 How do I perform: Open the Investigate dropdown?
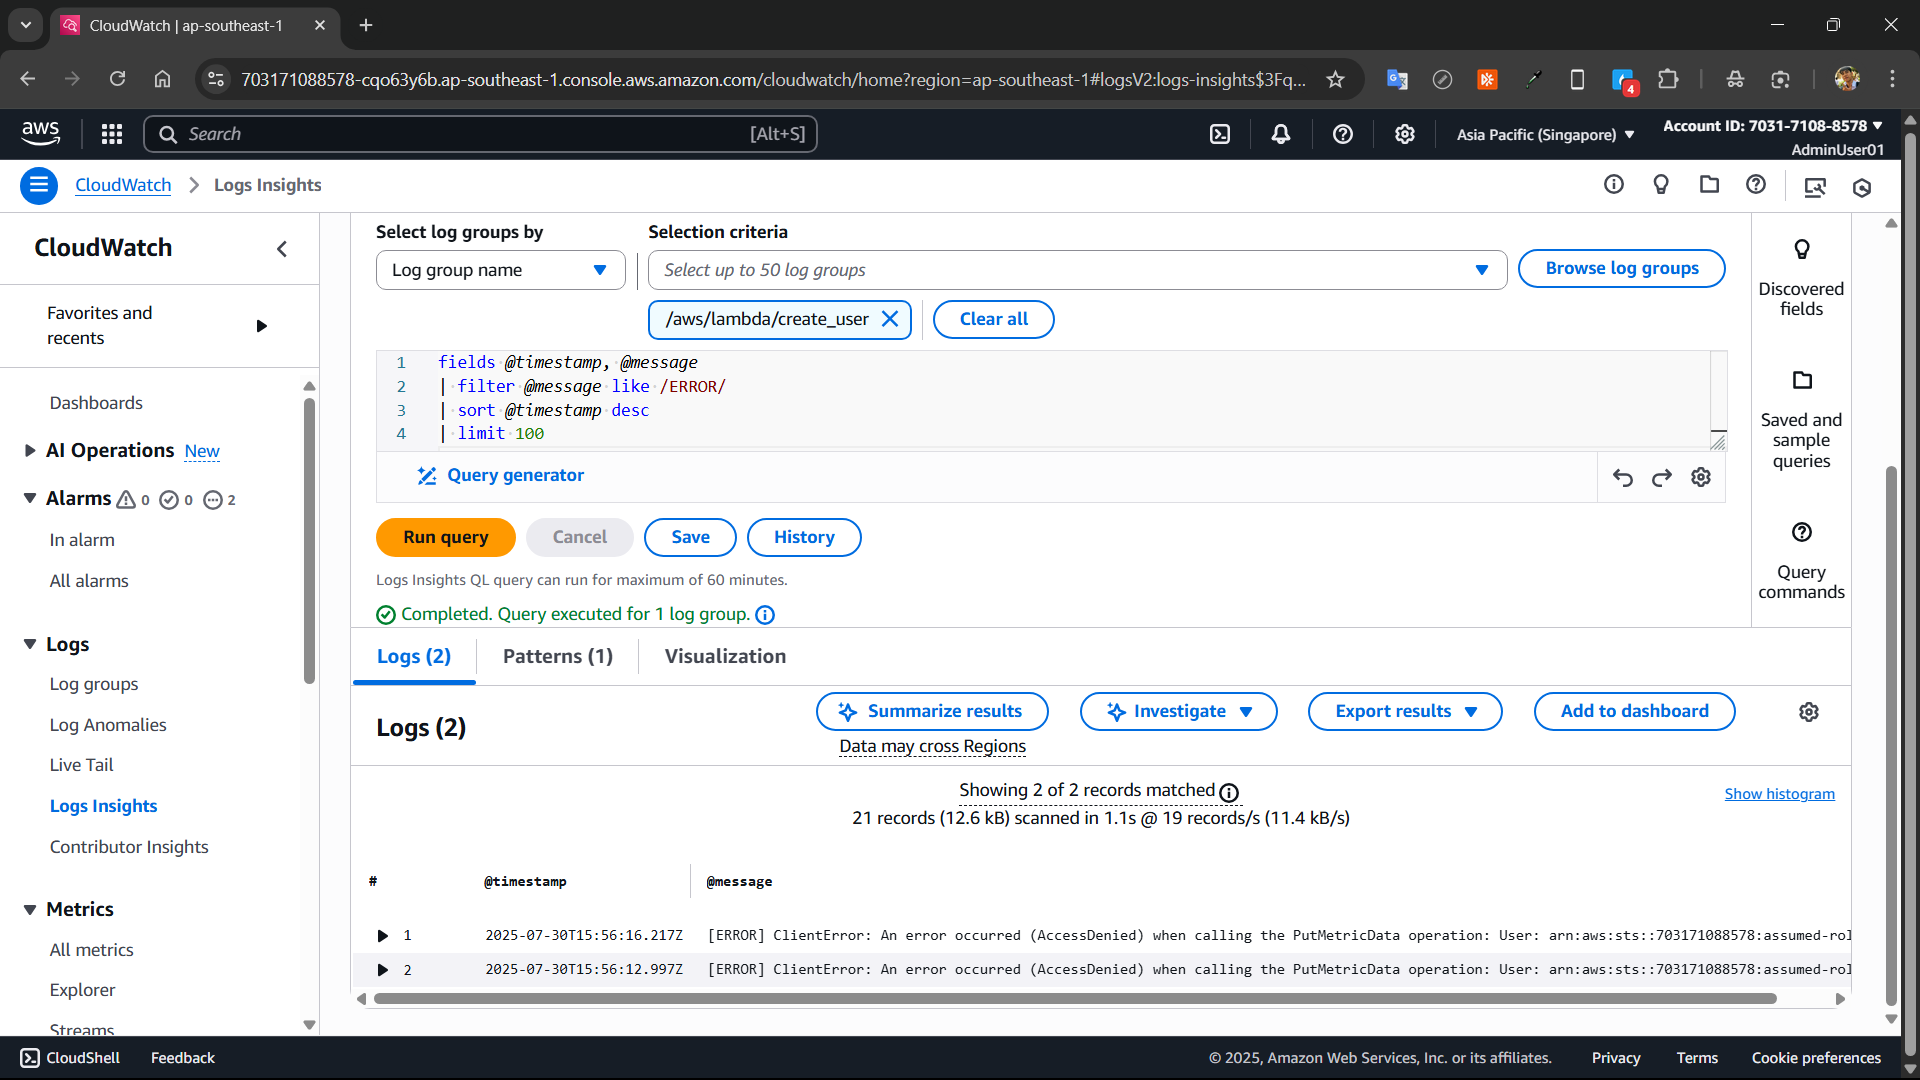point(1178,712)
